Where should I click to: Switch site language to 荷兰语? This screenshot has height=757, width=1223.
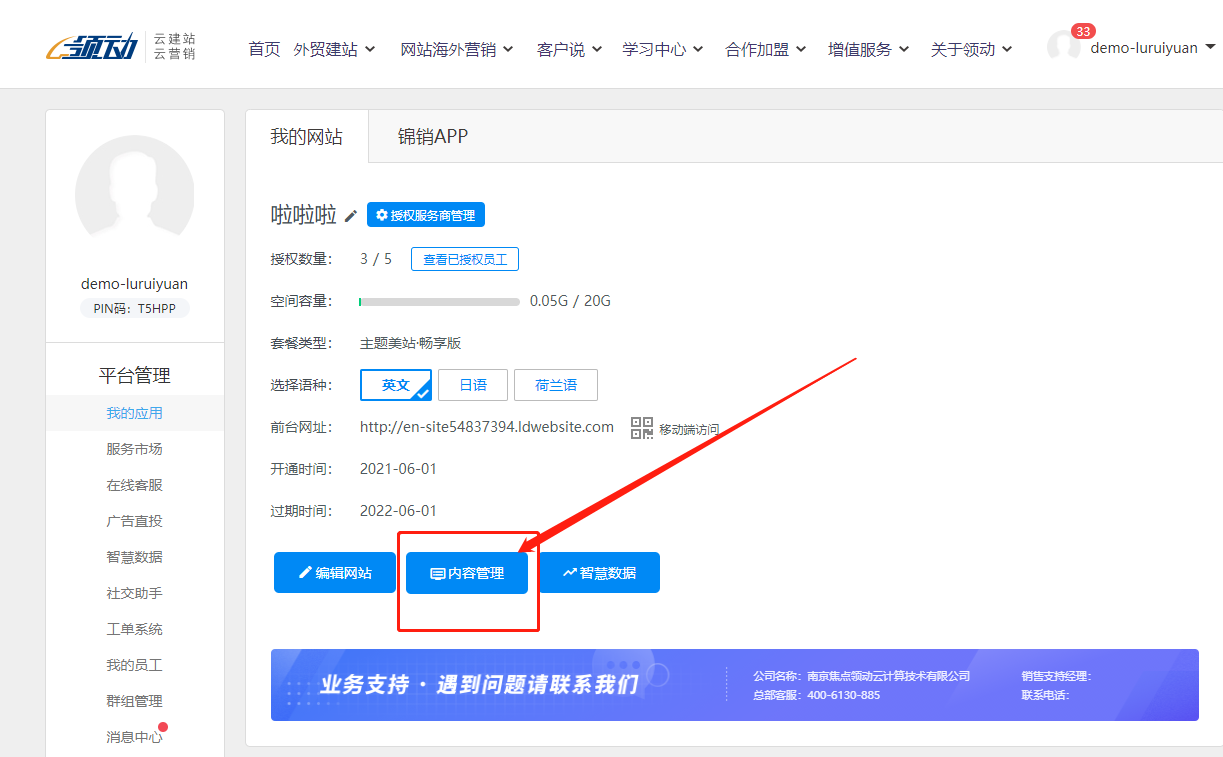pos(555,385)
